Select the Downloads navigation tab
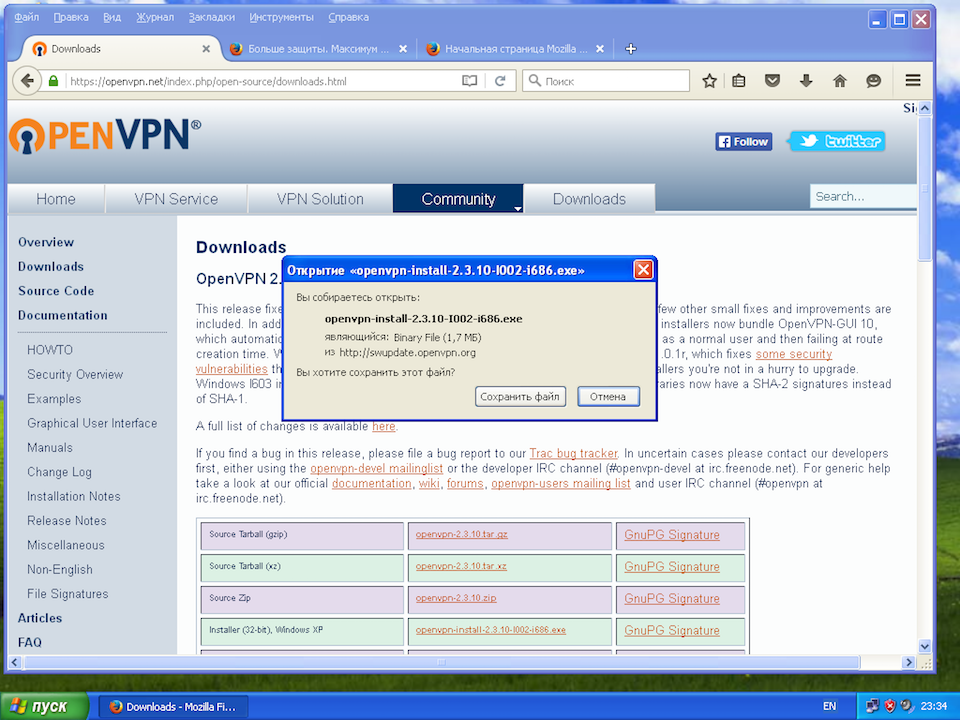 (589, 199)
